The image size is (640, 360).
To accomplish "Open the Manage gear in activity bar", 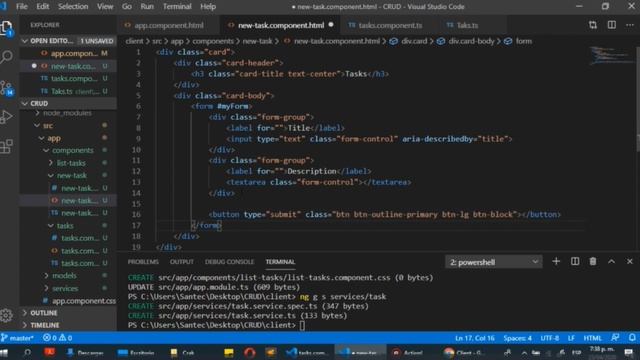I will tap(7, 315).
